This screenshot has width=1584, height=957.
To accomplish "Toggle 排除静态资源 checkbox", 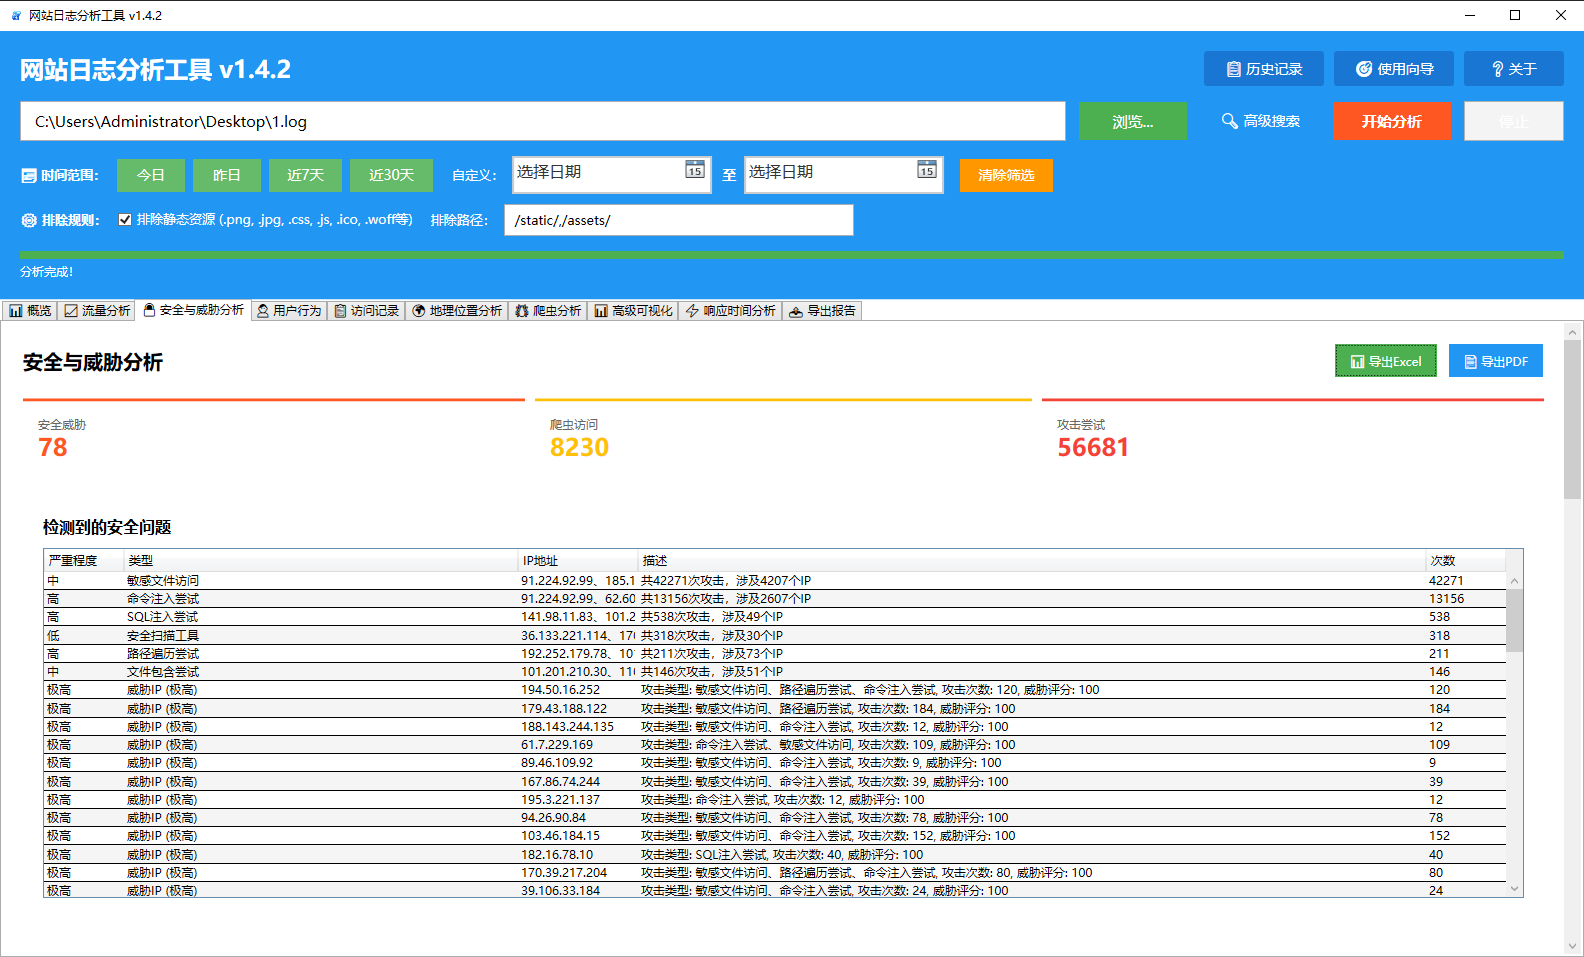I will (125, 220).
